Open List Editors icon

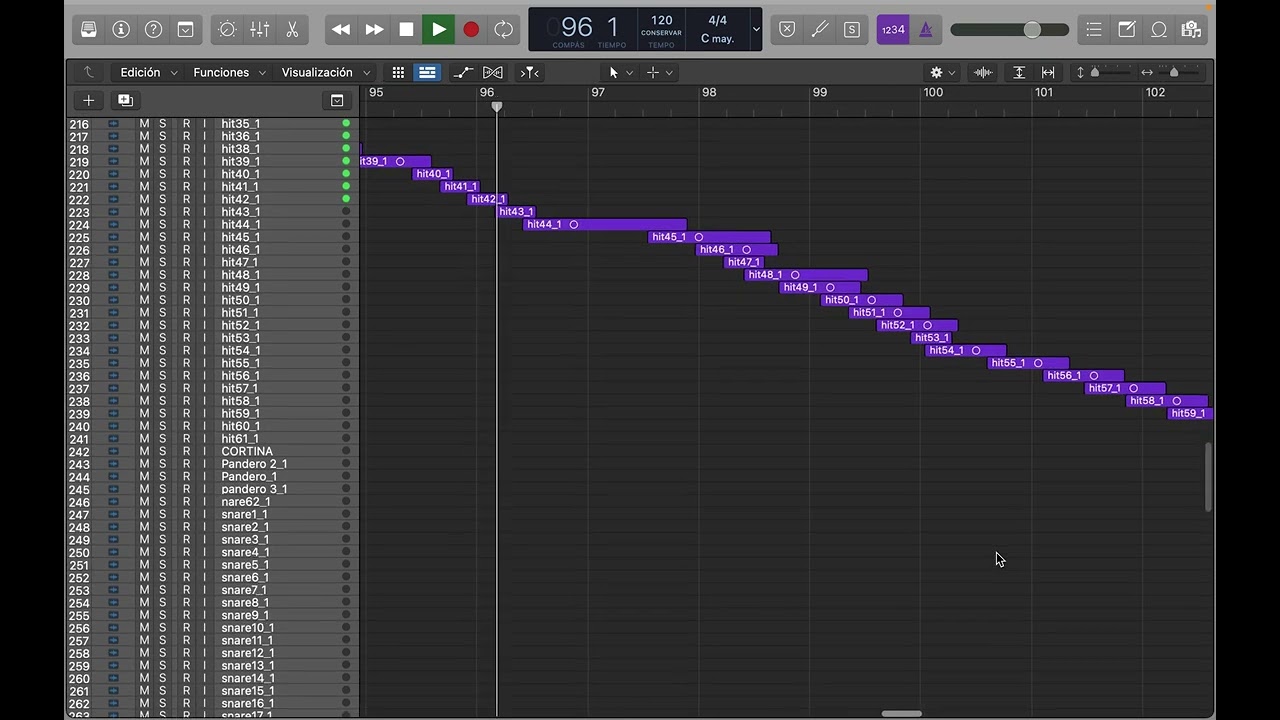1094,30
